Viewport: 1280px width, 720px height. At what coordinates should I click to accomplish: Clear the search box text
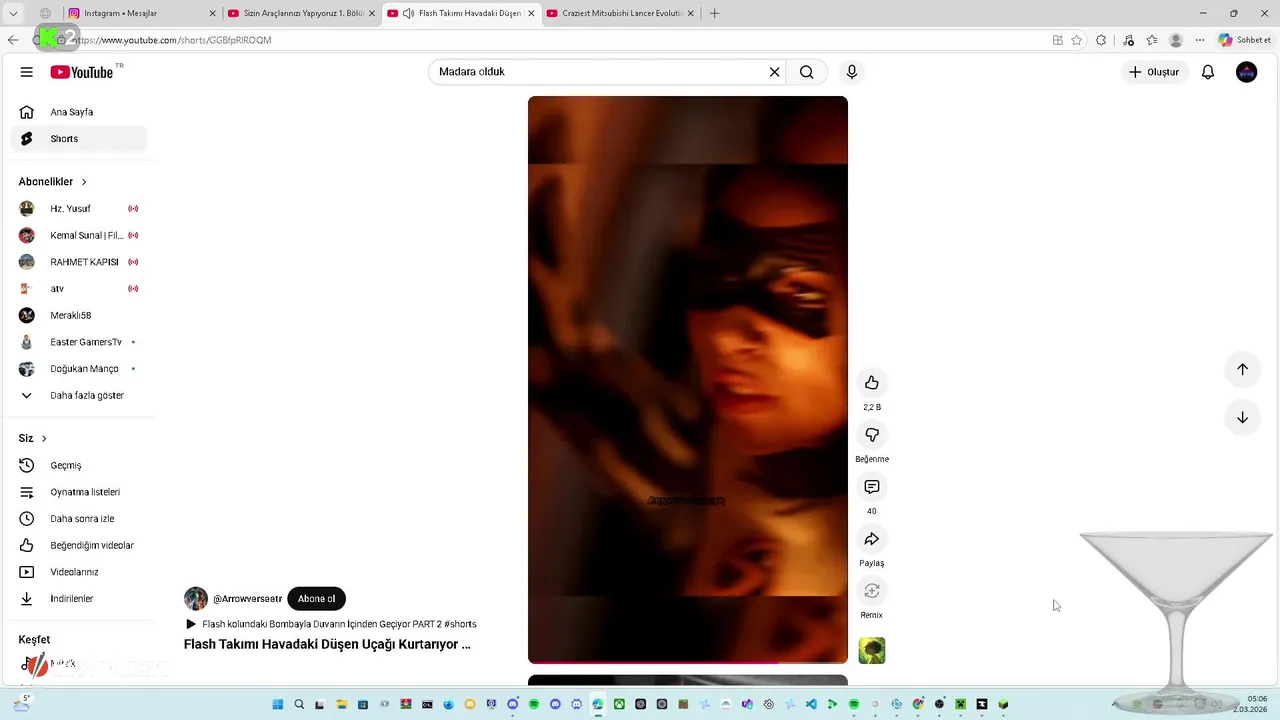(x=774, y=72)
